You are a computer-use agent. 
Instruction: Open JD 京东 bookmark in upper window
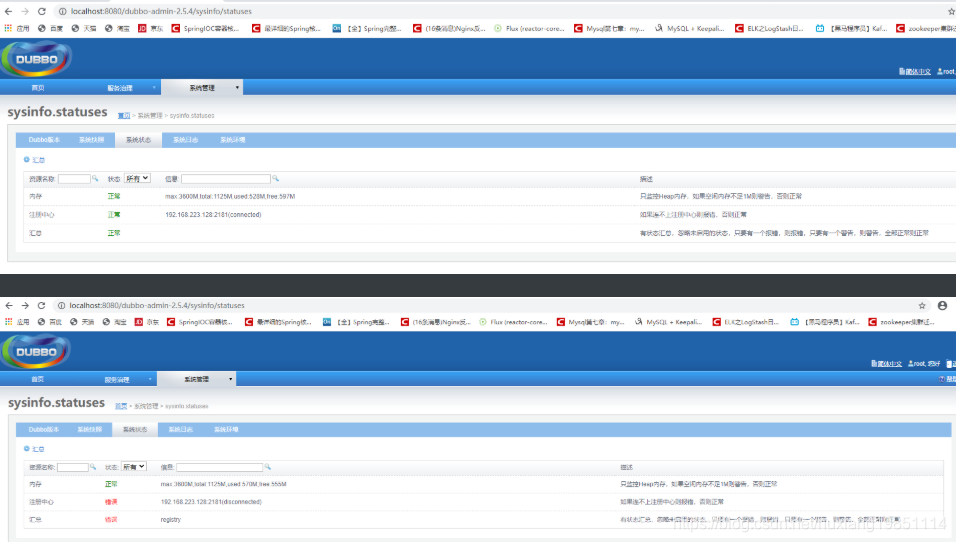151,28
